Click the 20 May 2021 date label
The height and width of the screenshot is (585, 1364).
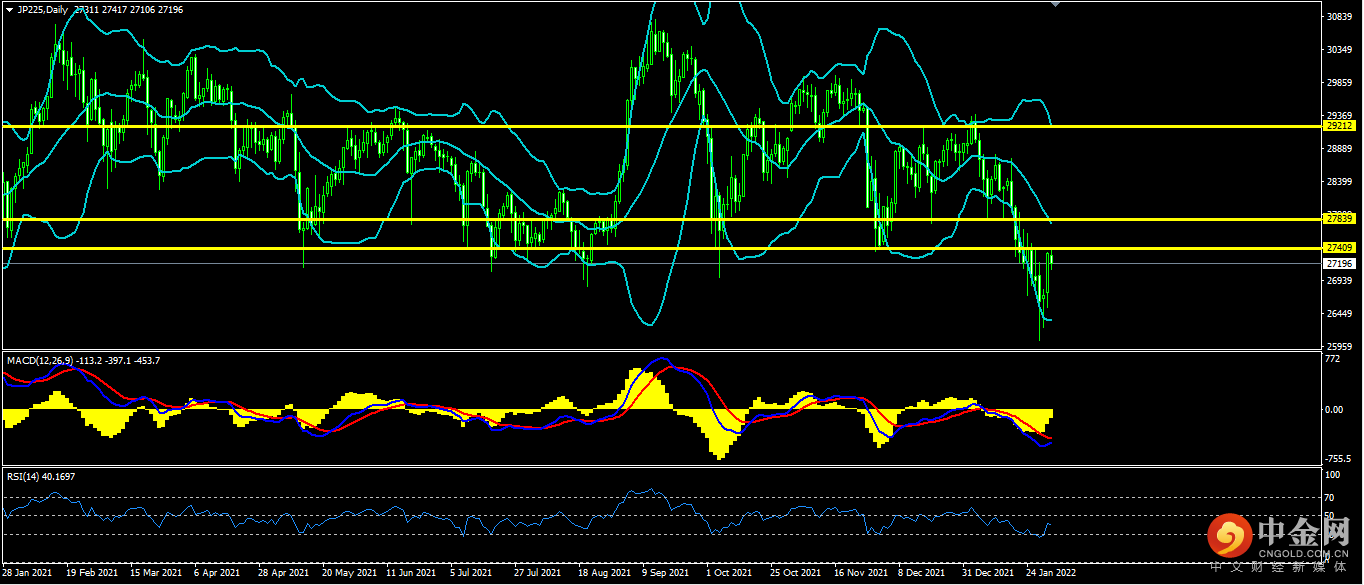(x=348, y=573)
